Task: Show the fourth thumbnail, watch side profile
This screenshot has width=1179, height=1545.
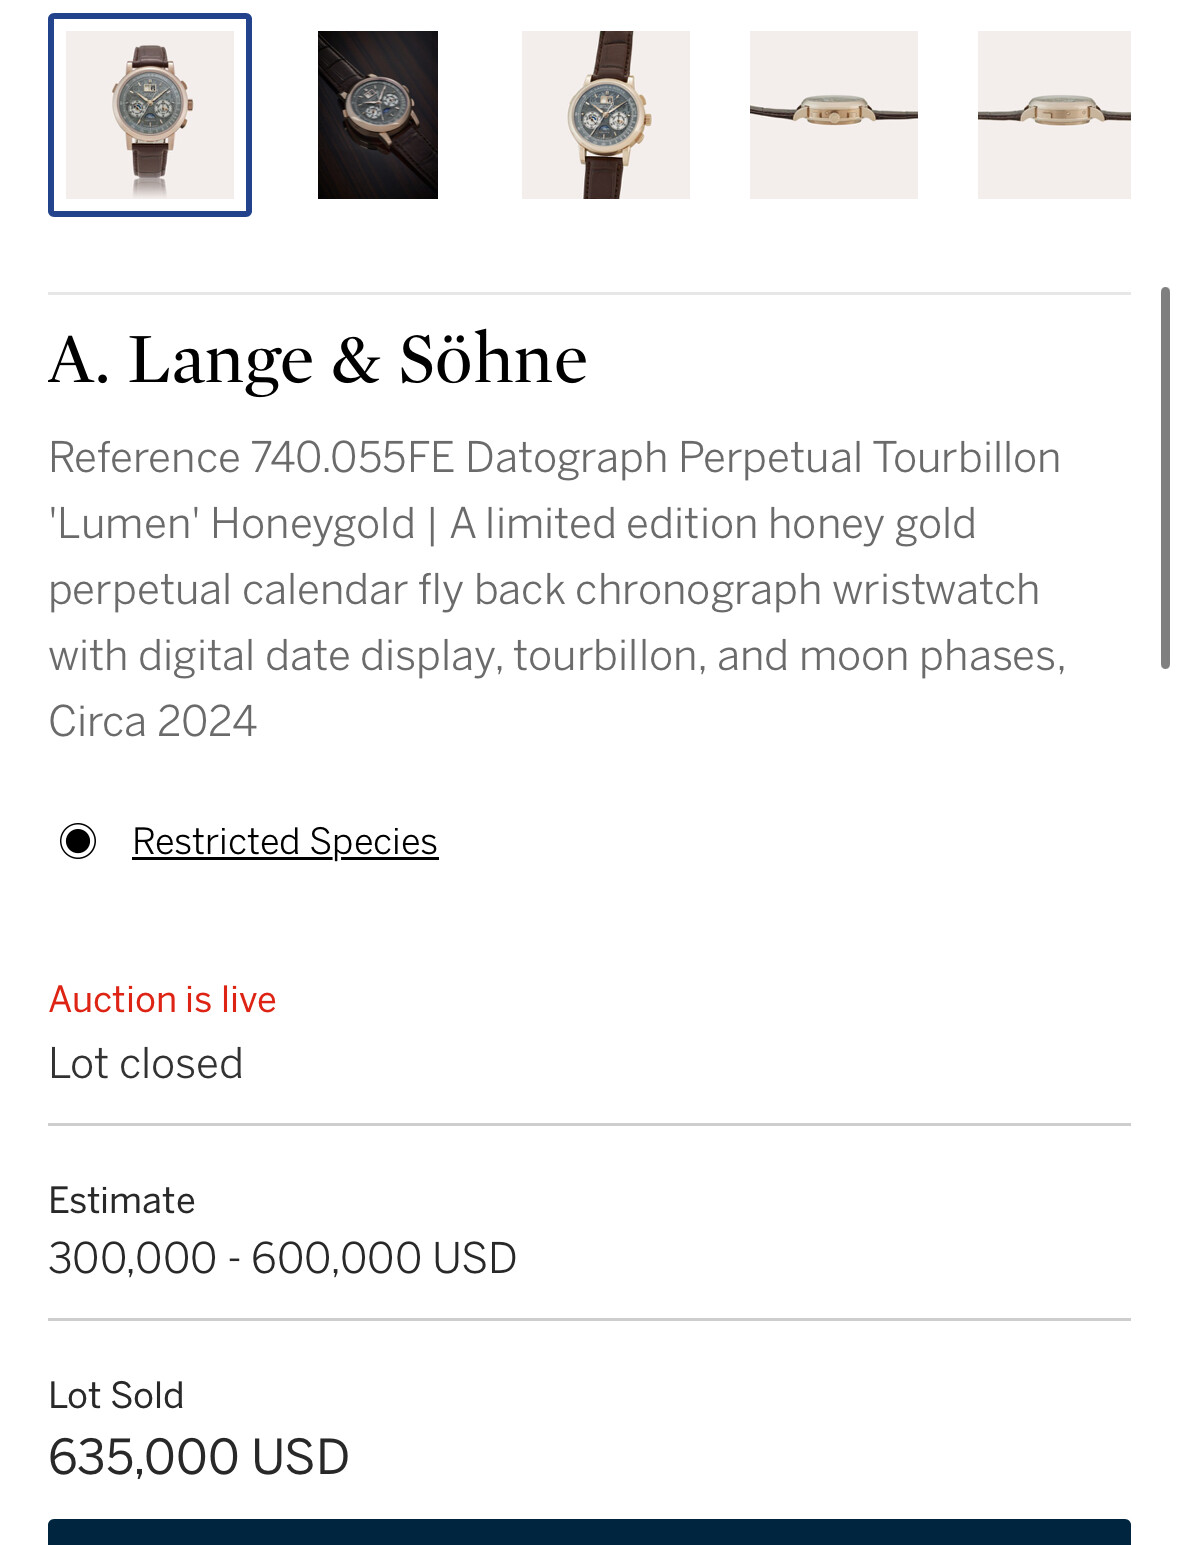Action: (x=834, y=115)
